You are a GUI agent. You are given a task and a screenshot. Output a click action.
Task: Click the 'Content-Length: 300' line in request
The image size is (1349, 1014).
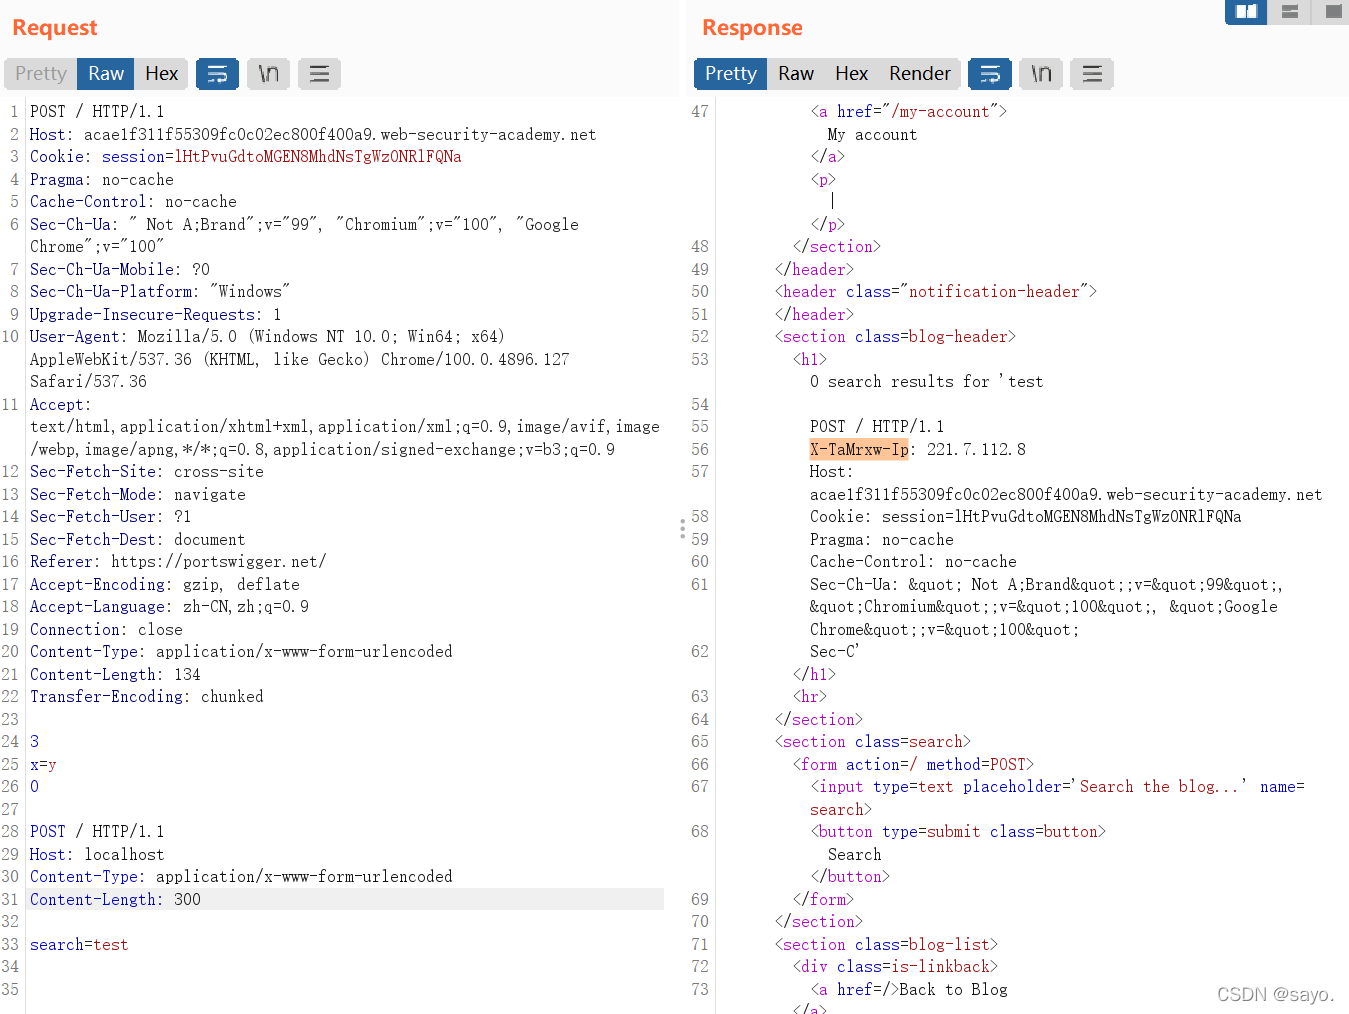[x=115, y=899]
